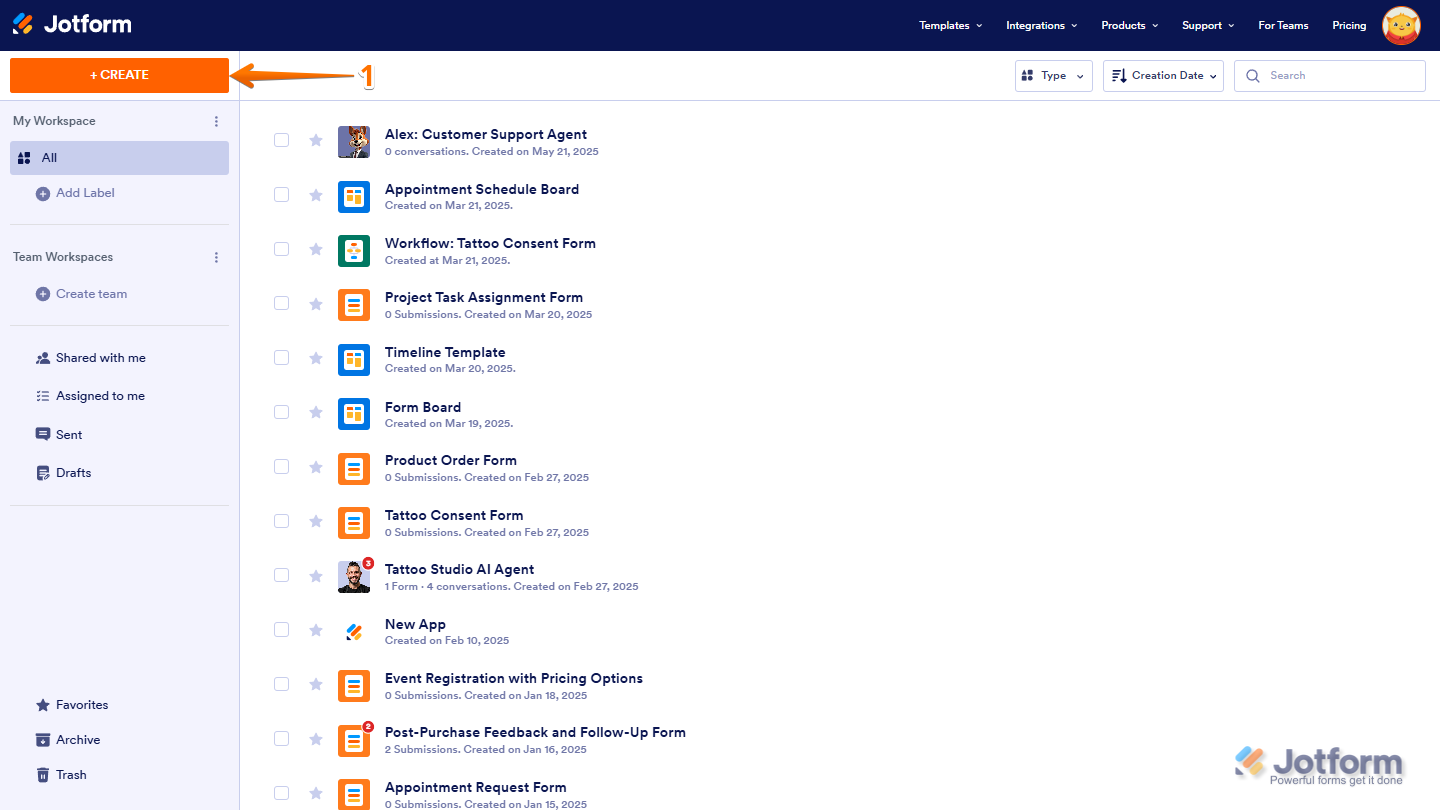Expand the Type filter dropdown

tap(1054, 76)
